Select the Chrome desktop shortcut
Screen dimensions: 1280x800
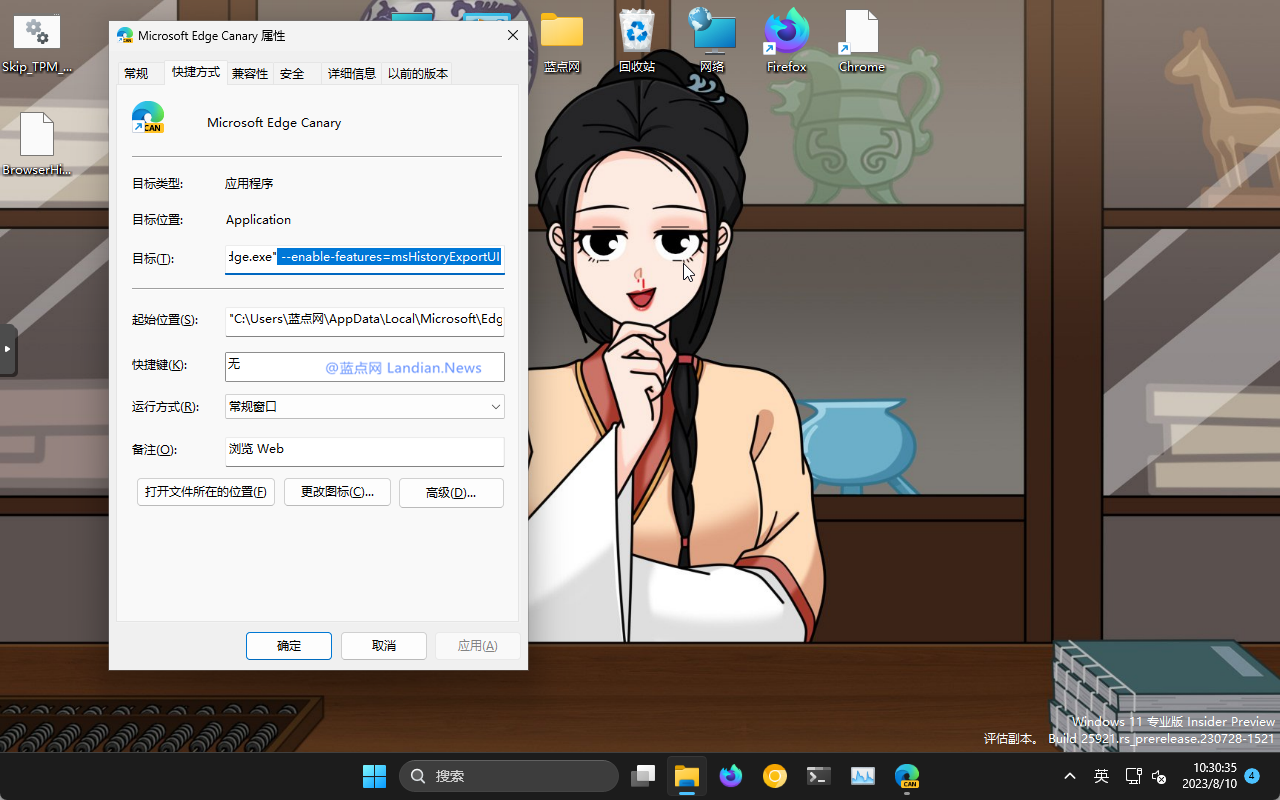click(862, 44)
